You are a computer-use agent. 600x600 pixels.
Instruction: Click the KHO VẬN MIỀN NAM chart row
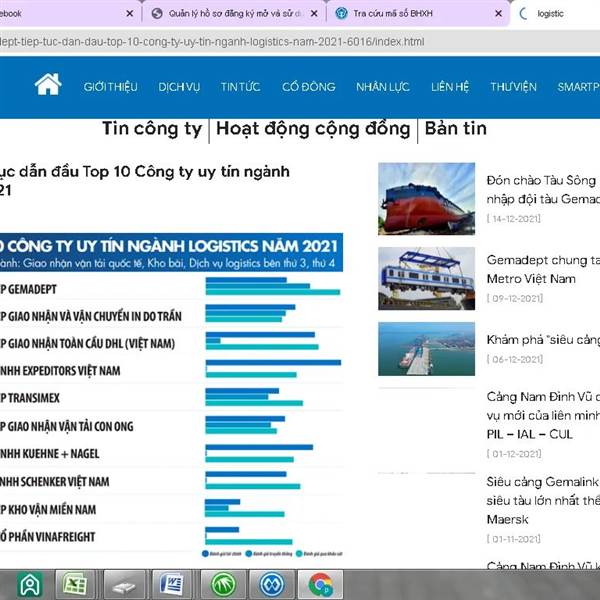pyautogui.click(x=171, y=508)
